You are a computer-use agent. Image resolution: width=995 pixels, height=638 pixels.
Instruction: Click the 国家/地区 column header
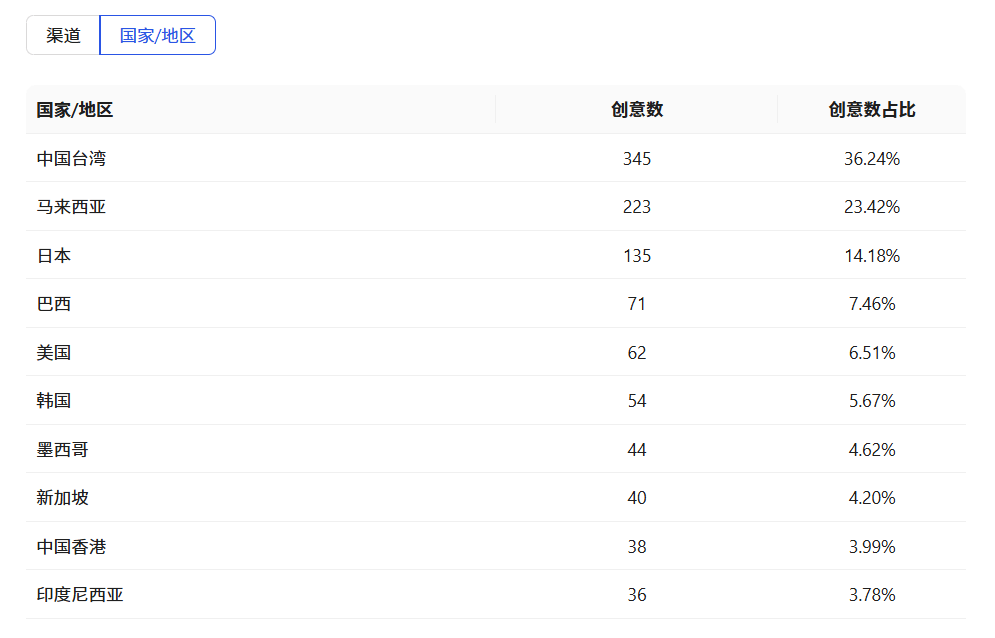[75, 110]
